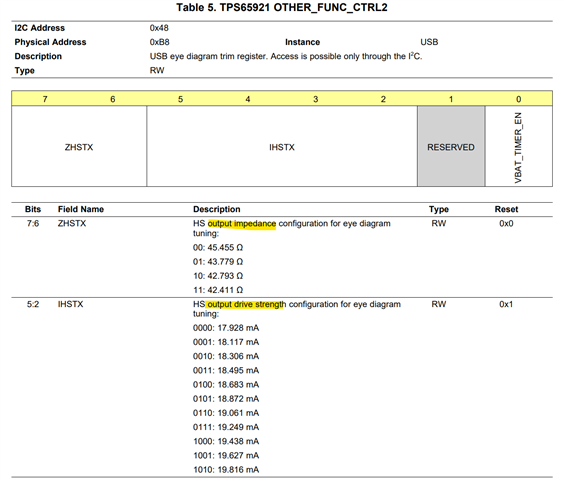Click the "7:6" bits entry
This screenshot has height=480, width=564.
point(33,223)
